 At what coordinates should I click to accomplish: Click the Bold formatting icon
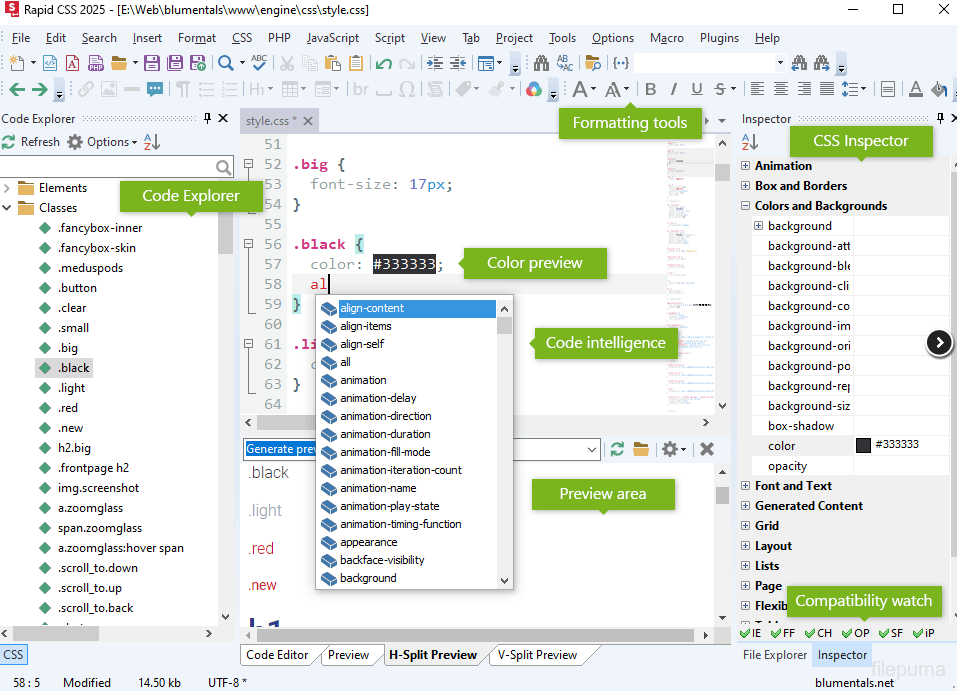click(x=650, y=89)
